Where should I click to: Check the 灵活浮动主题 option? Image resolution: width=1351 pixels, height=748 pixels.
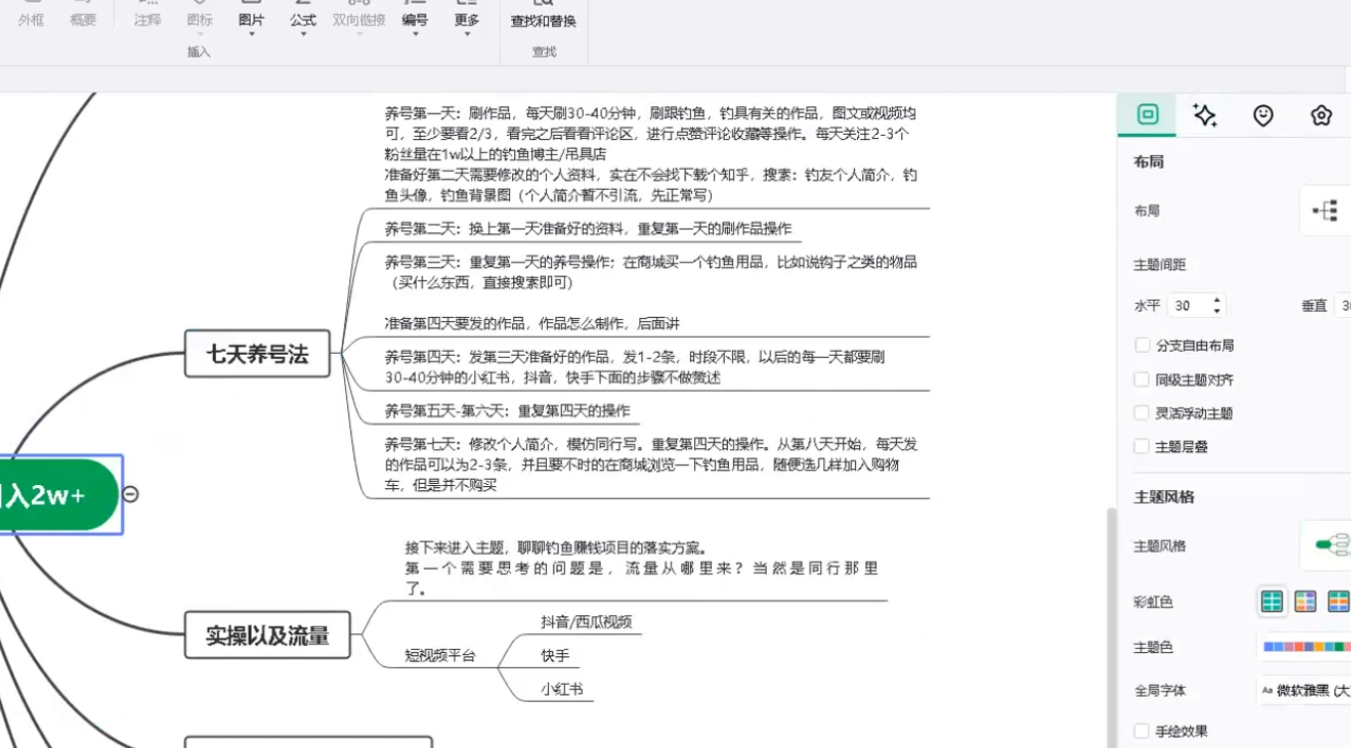point(1142,413)
